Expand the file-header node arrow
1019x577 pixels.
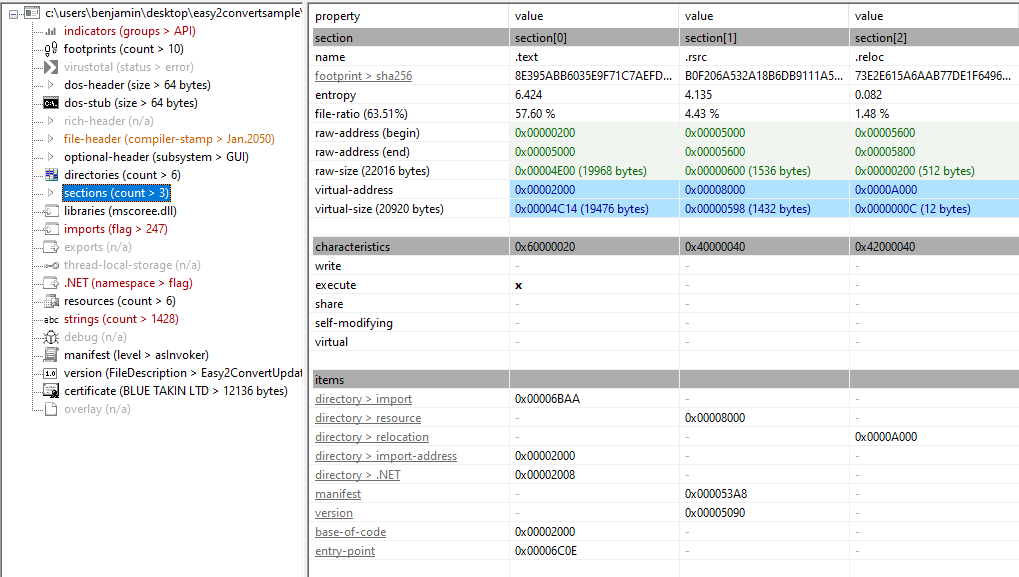tap(52, 139)
